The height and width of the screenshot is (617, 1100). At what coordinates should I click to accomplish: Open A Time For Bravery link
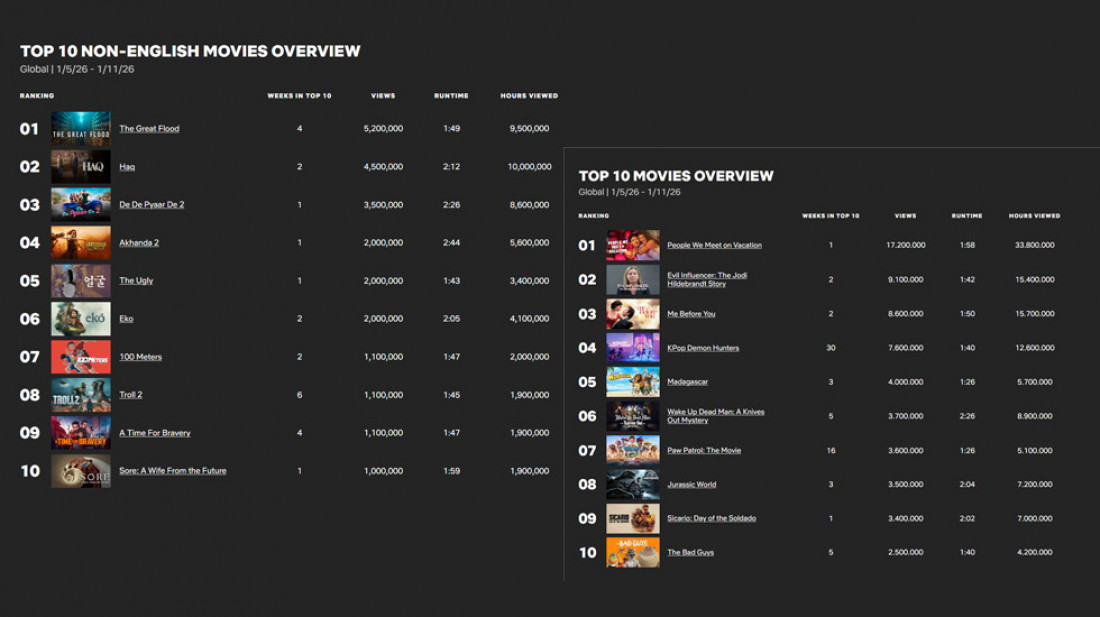pos(154,433)
